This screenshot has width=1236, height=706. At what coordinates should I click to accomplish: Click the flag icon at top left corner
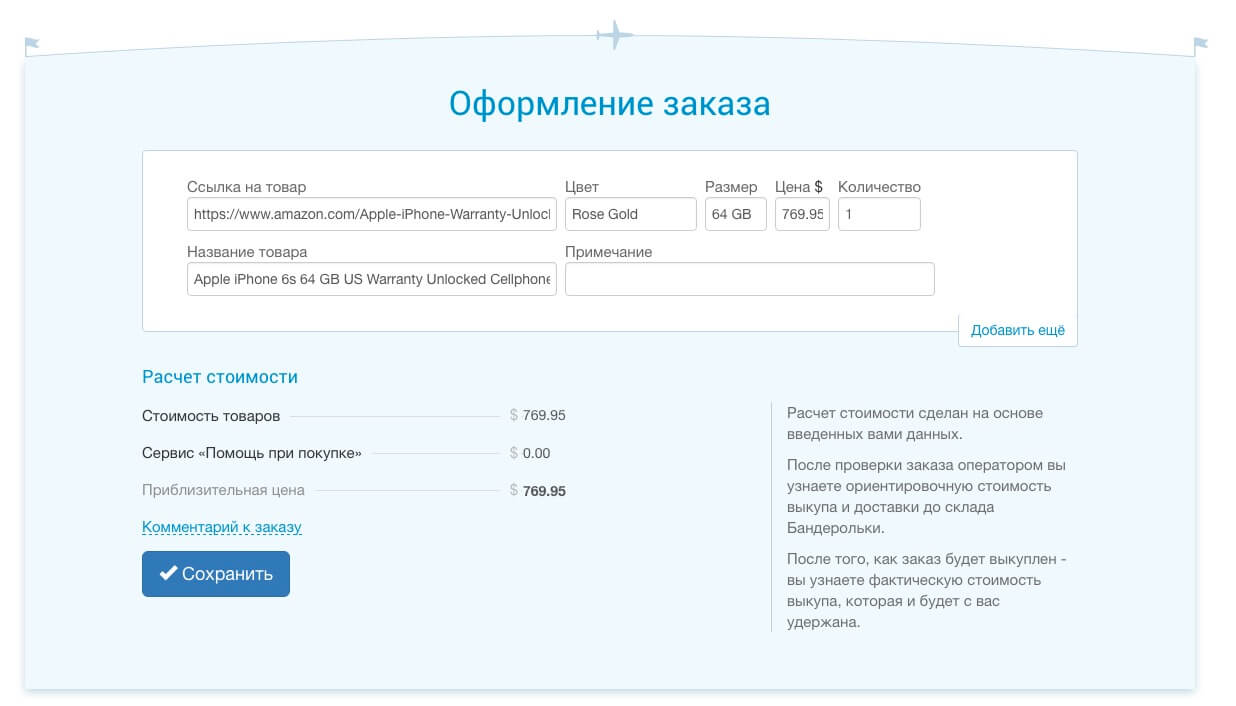pos(32,45)
